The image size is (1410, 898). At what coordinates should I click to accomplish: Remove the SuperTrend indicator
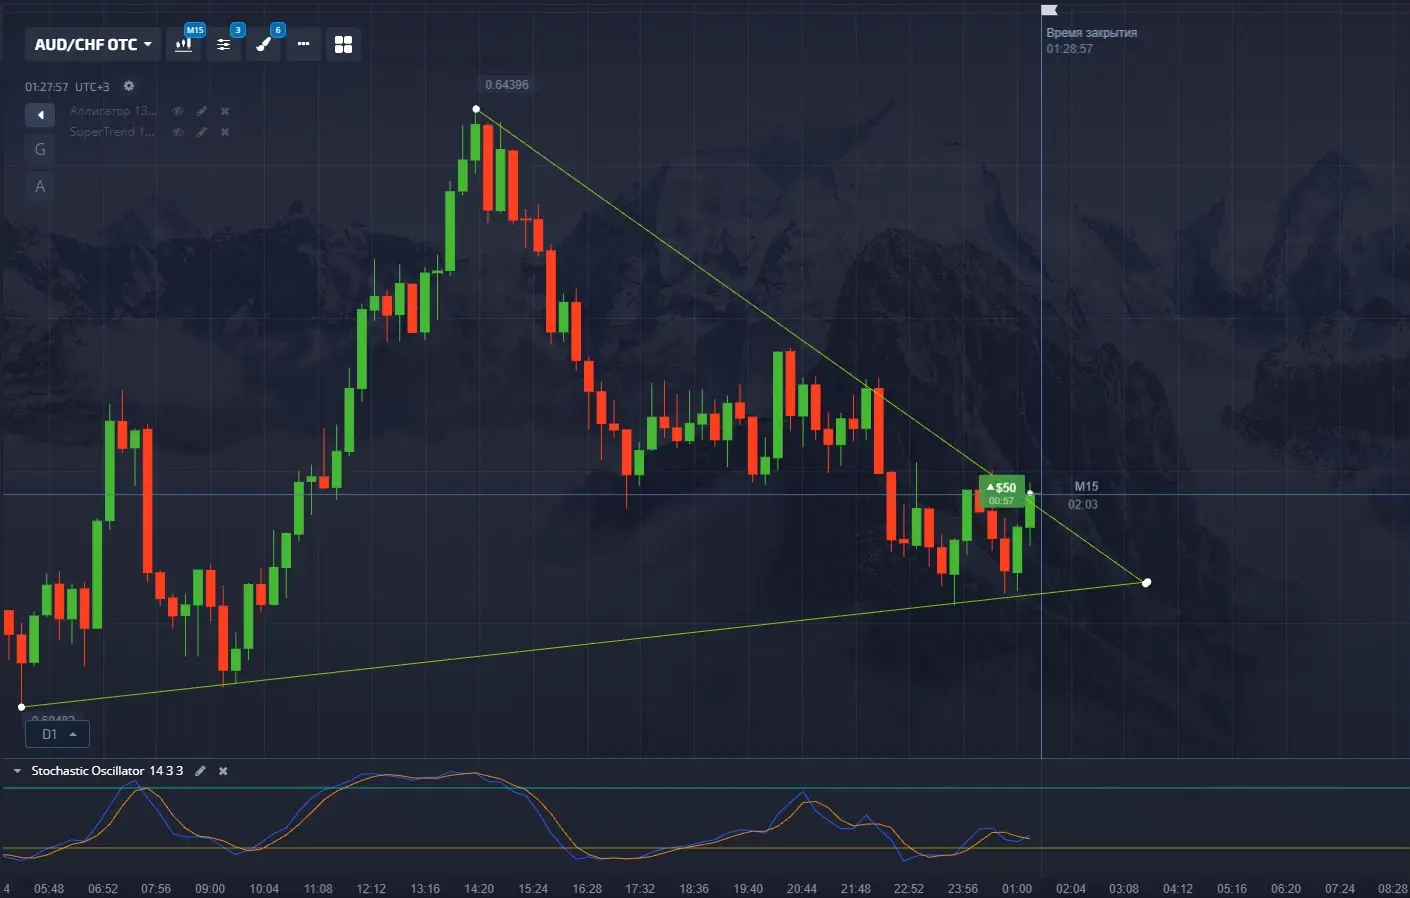pos(225,132)
